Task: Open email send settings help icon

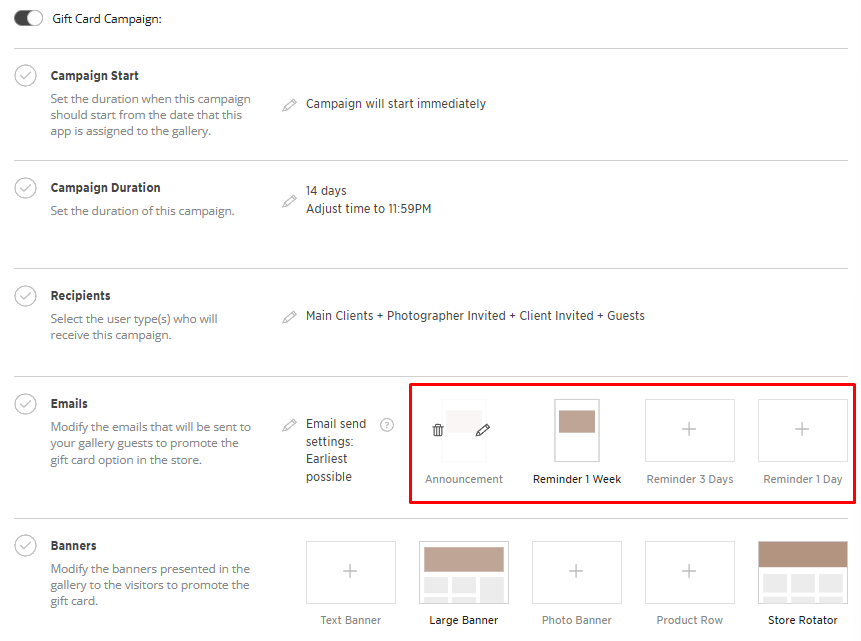Action: coord(387,425)
